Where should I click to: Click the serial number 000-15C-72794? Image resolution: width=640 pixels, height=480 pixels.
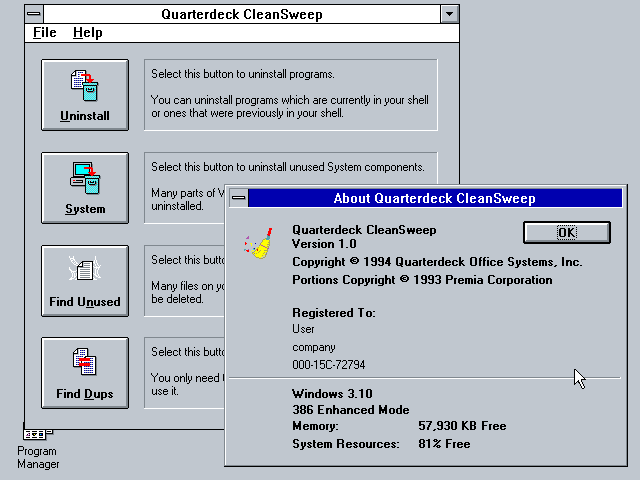[x=329, y=364]
